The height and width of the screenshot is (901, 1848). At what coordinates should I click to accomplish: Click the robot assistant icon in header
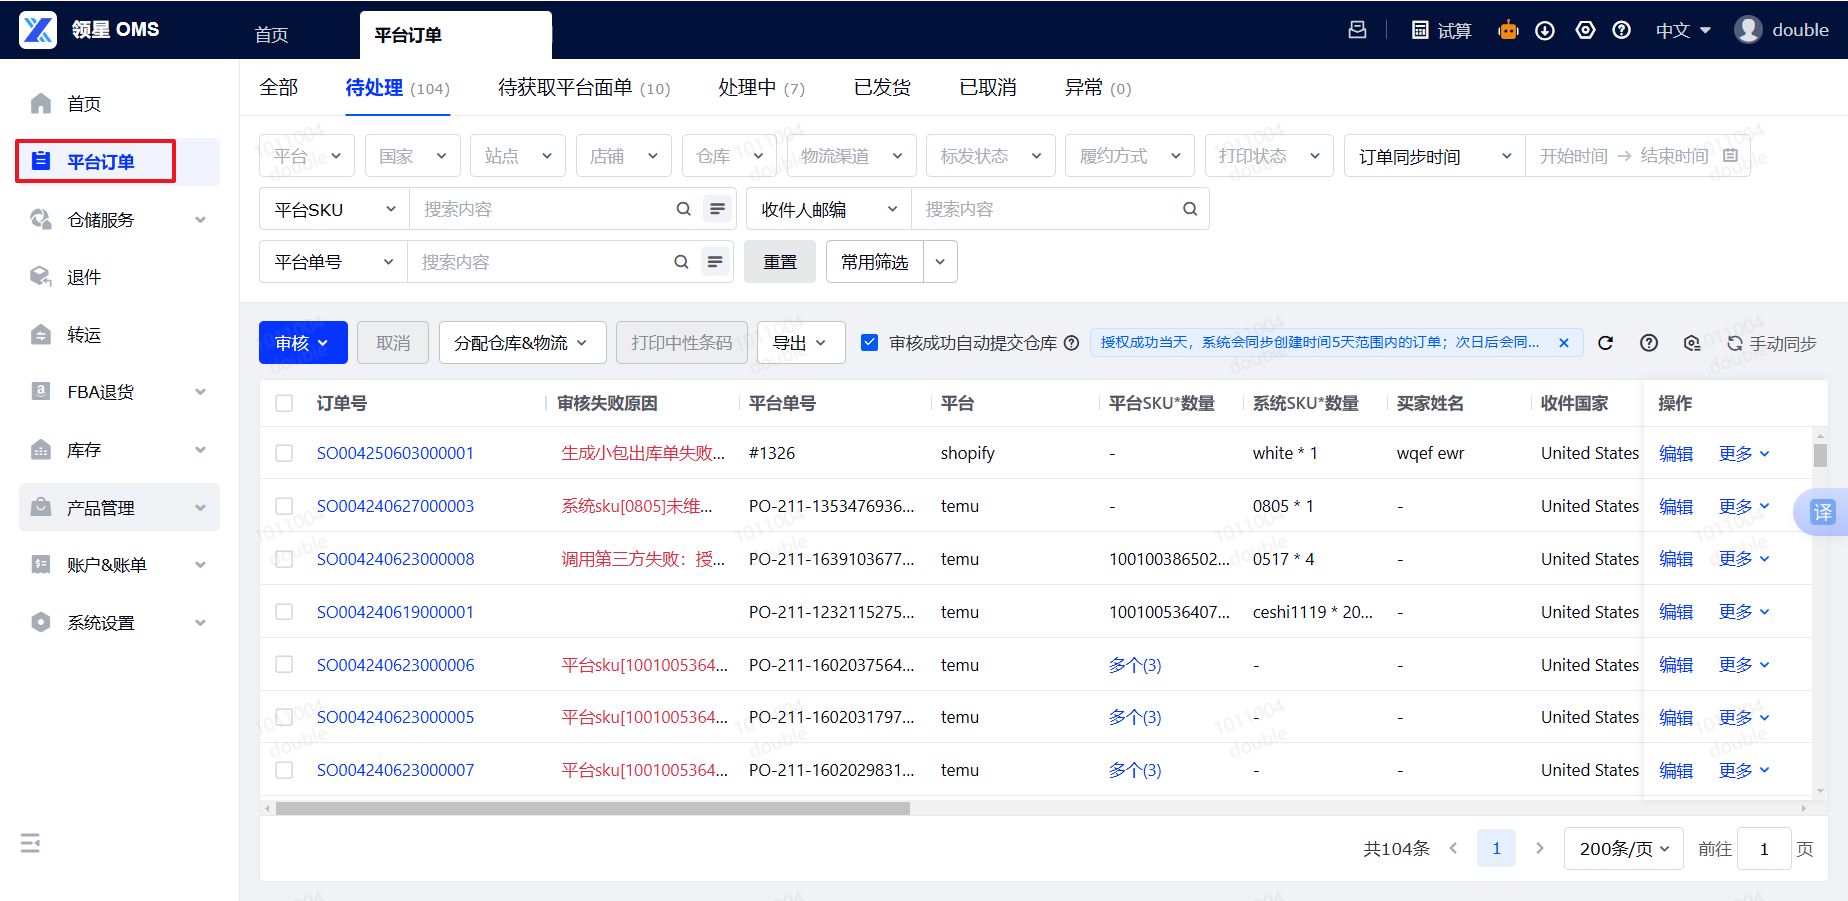pyautogui.click(x=1508, y=30)
